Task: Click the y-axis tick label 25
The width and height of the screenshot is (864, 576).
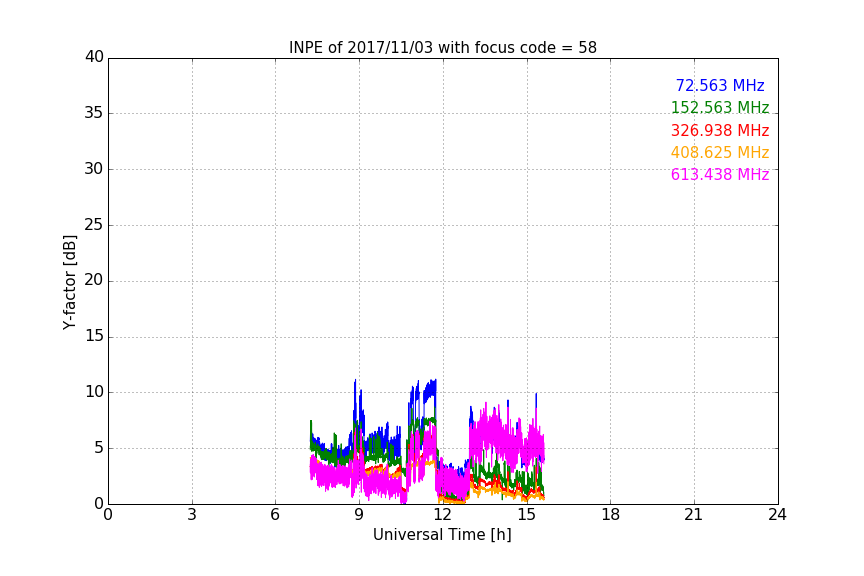Action: (x=94, y=225)
